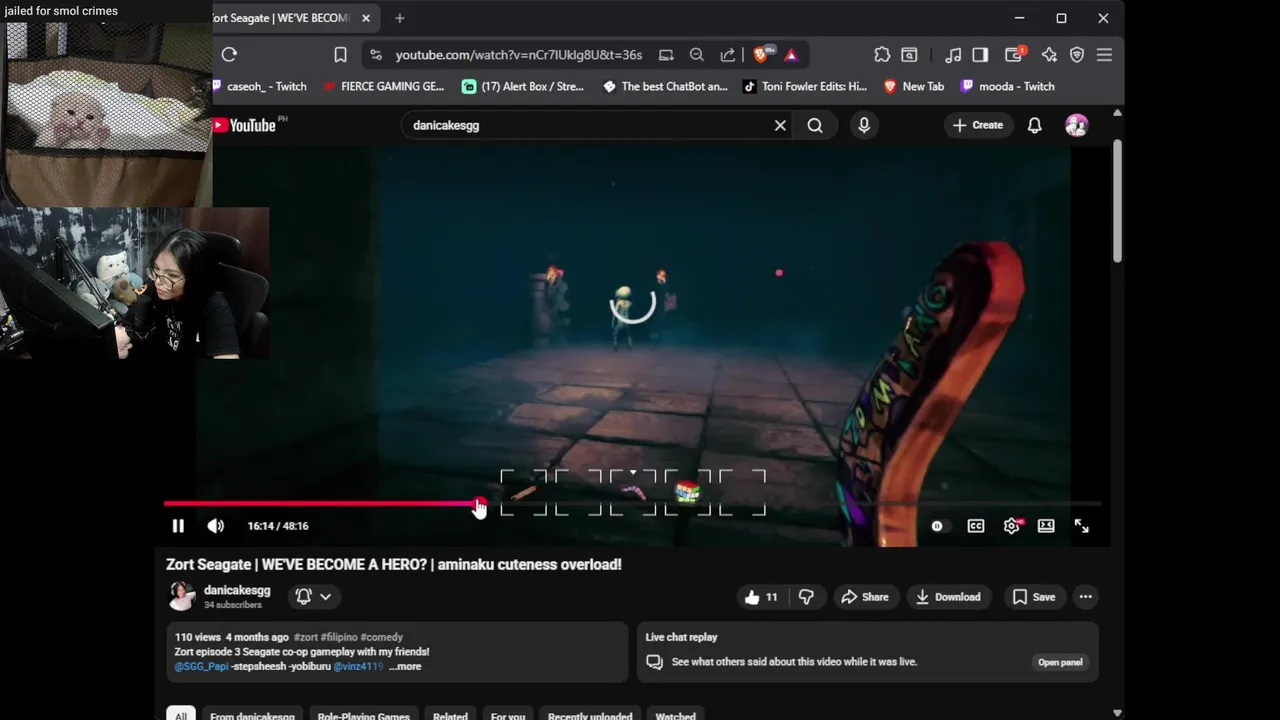Open the zoom-out indicator in address bar
This screenshot has height=720, width=1280.
click(x=697, y=55)
